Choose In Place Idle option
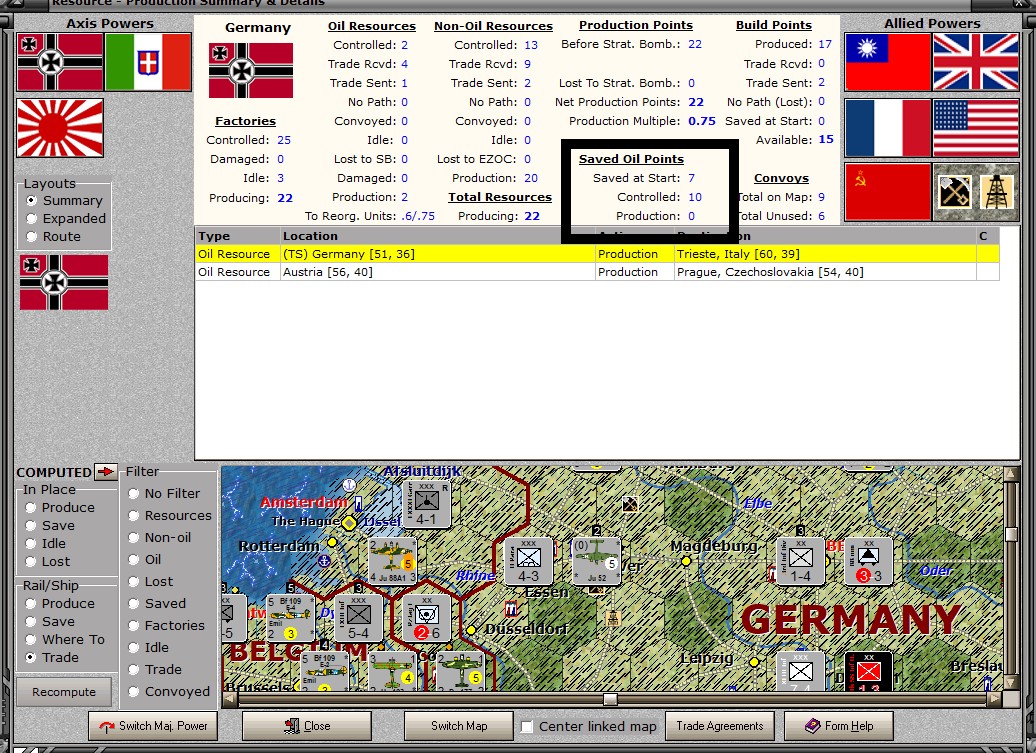The image size is (1036, 753). point(30,544)
